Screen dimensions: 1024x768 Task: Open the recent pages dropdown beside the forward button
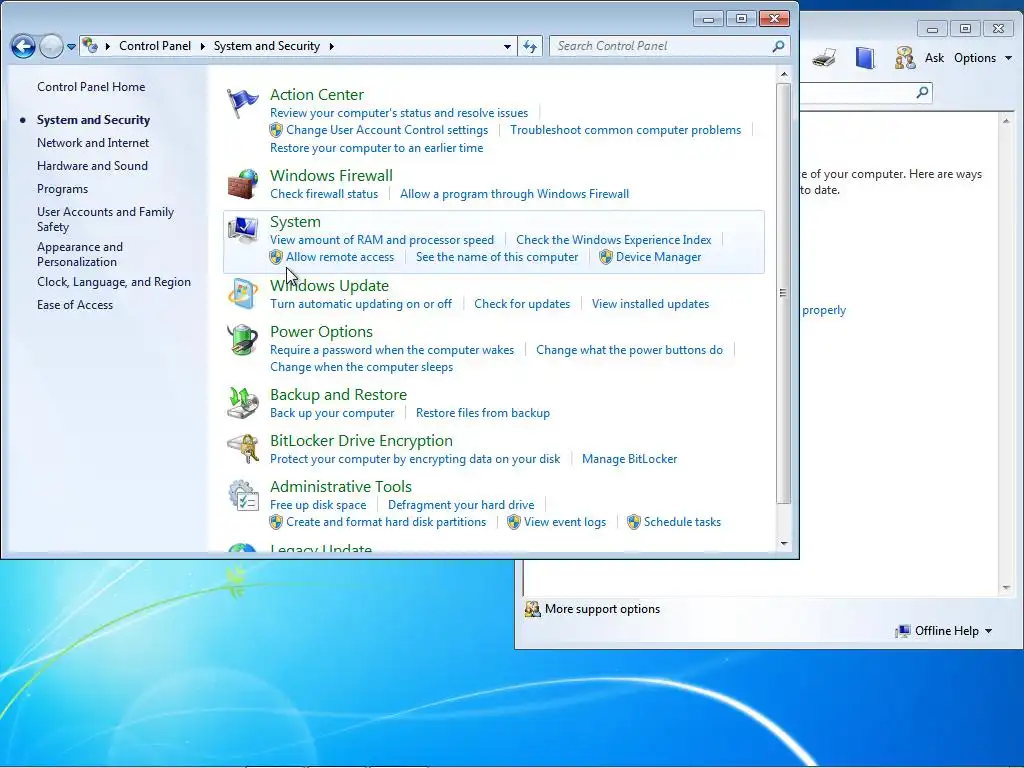(71, 46)
